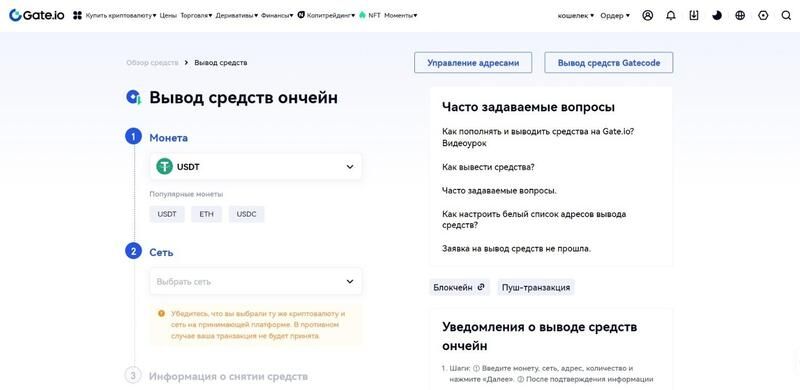This screenshot has height=390, width=800.
Task: Click the Вывод средств breadcrumb text
Action: [x=220, y=63]
